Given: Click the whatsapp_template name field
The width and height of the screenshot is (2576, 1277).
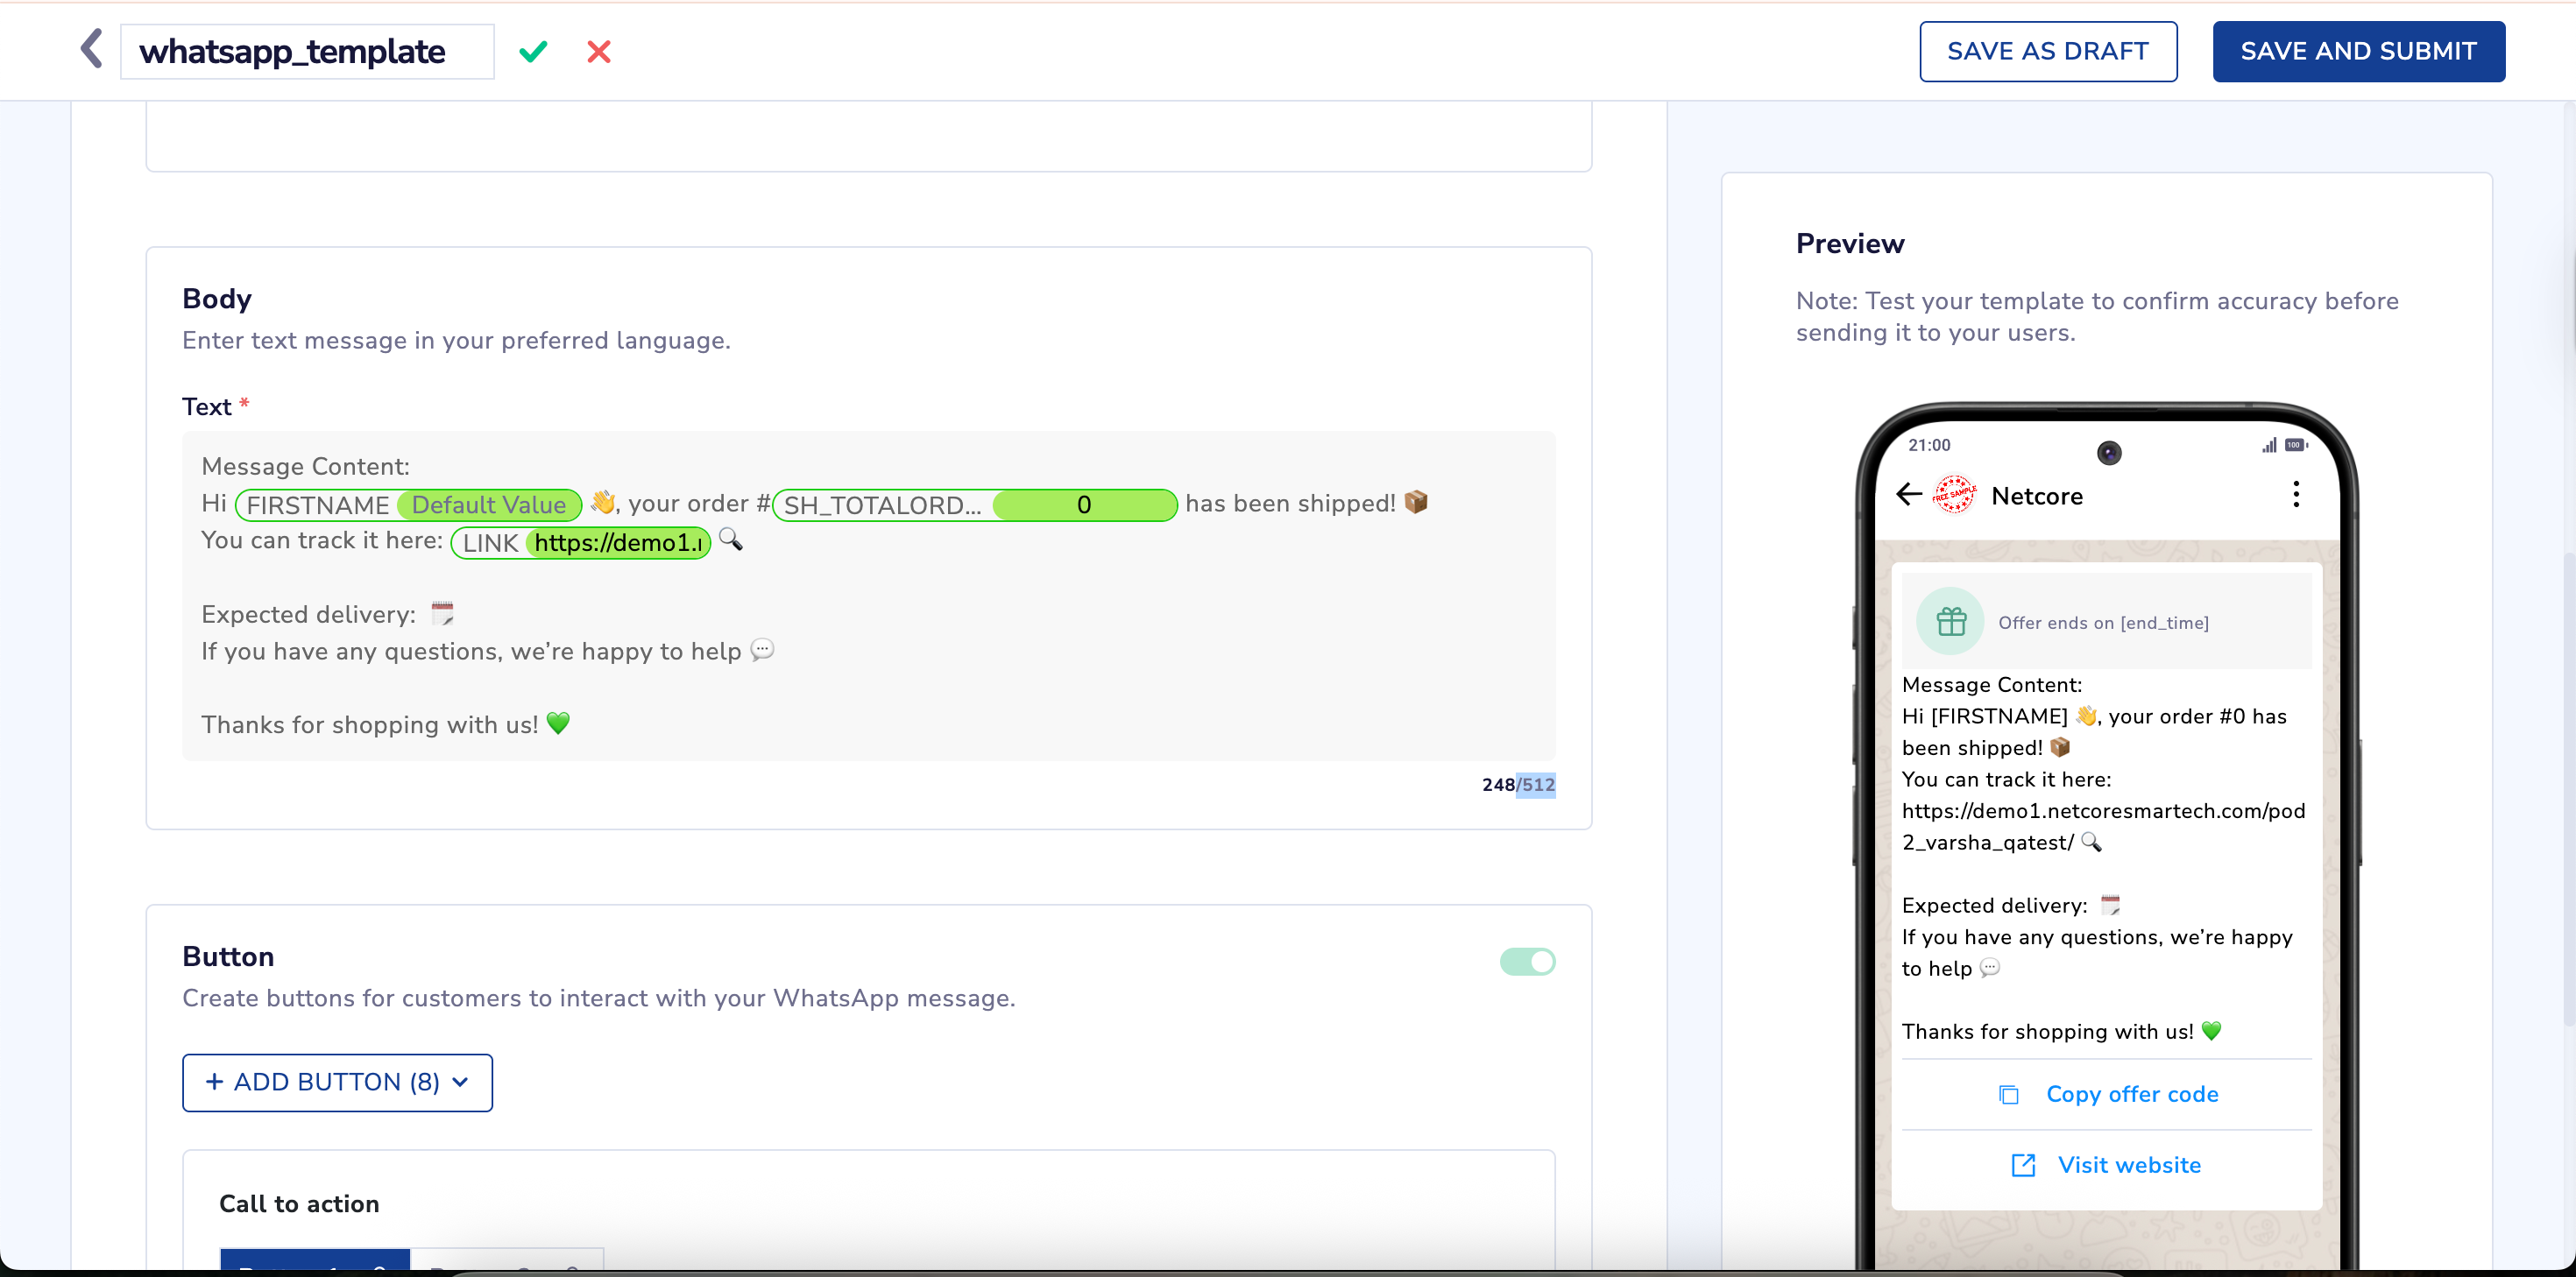Looking at the screenshot, I should 306,52.
